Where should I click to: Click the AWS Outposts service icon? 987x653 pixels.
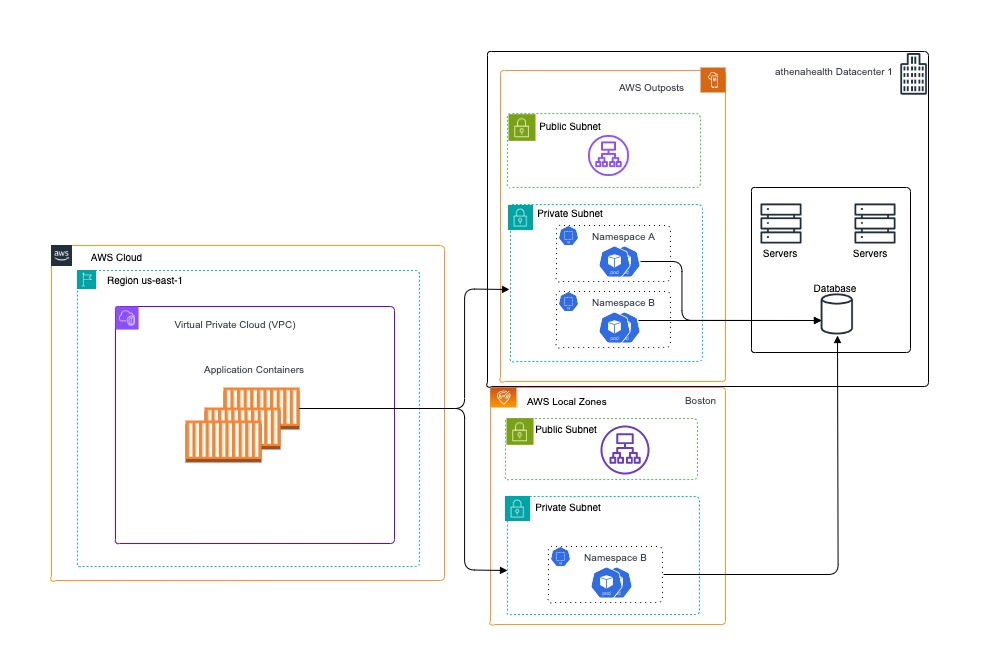click(x=711, y=79)
